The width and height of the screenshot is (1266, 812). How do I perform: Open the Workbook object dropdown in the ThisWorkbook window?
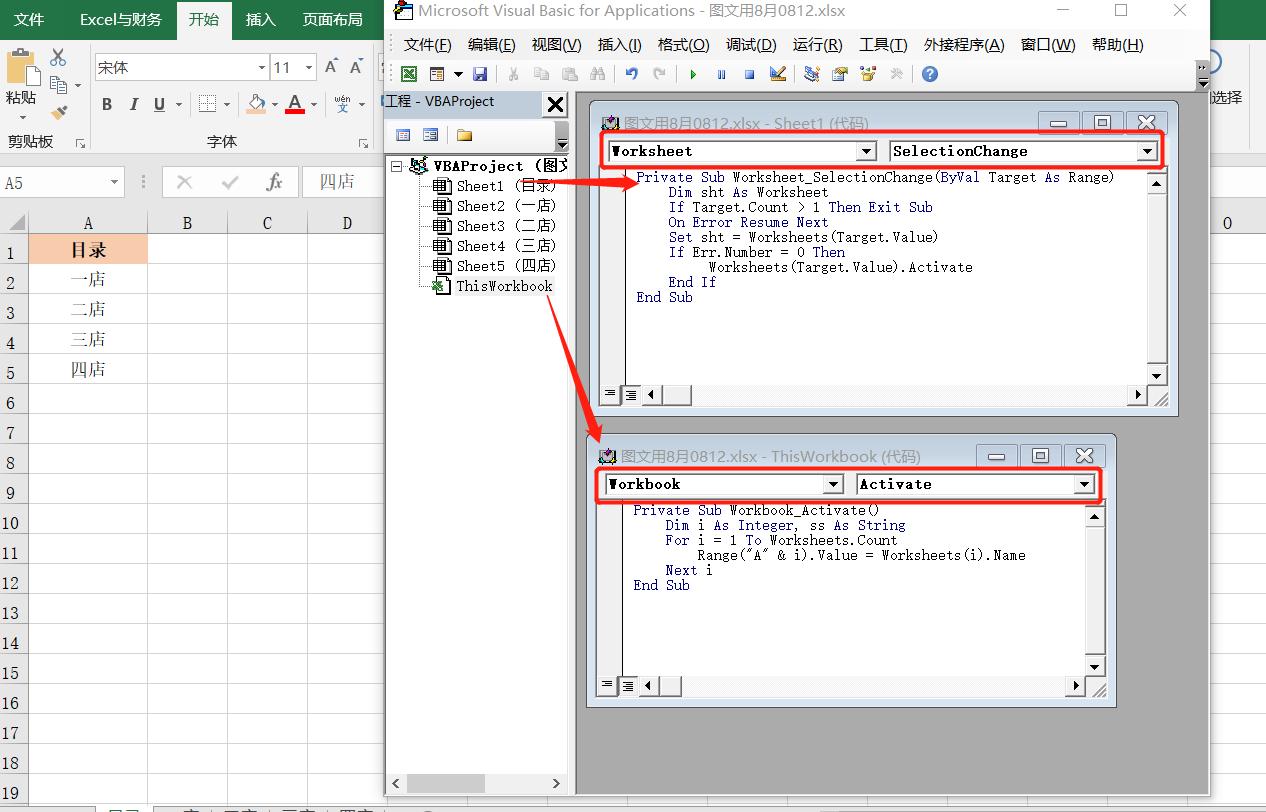pyautogui.click(x=832, y=484)
